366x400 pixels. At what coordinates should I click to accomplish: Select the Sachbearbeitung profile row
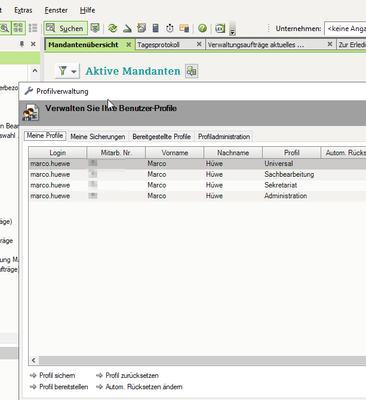click(x=197, y=174)
